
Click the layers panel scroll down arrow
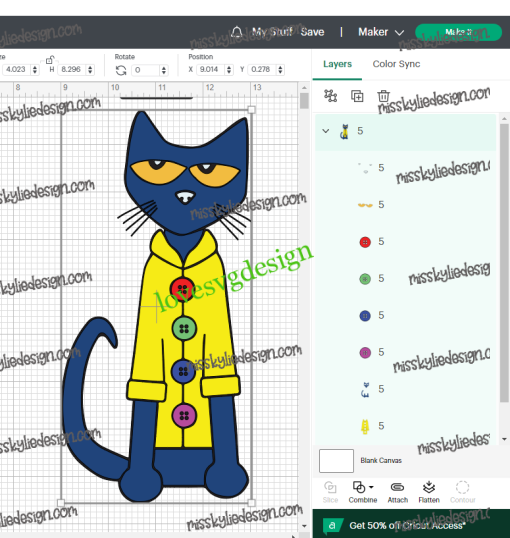[504, 439]
